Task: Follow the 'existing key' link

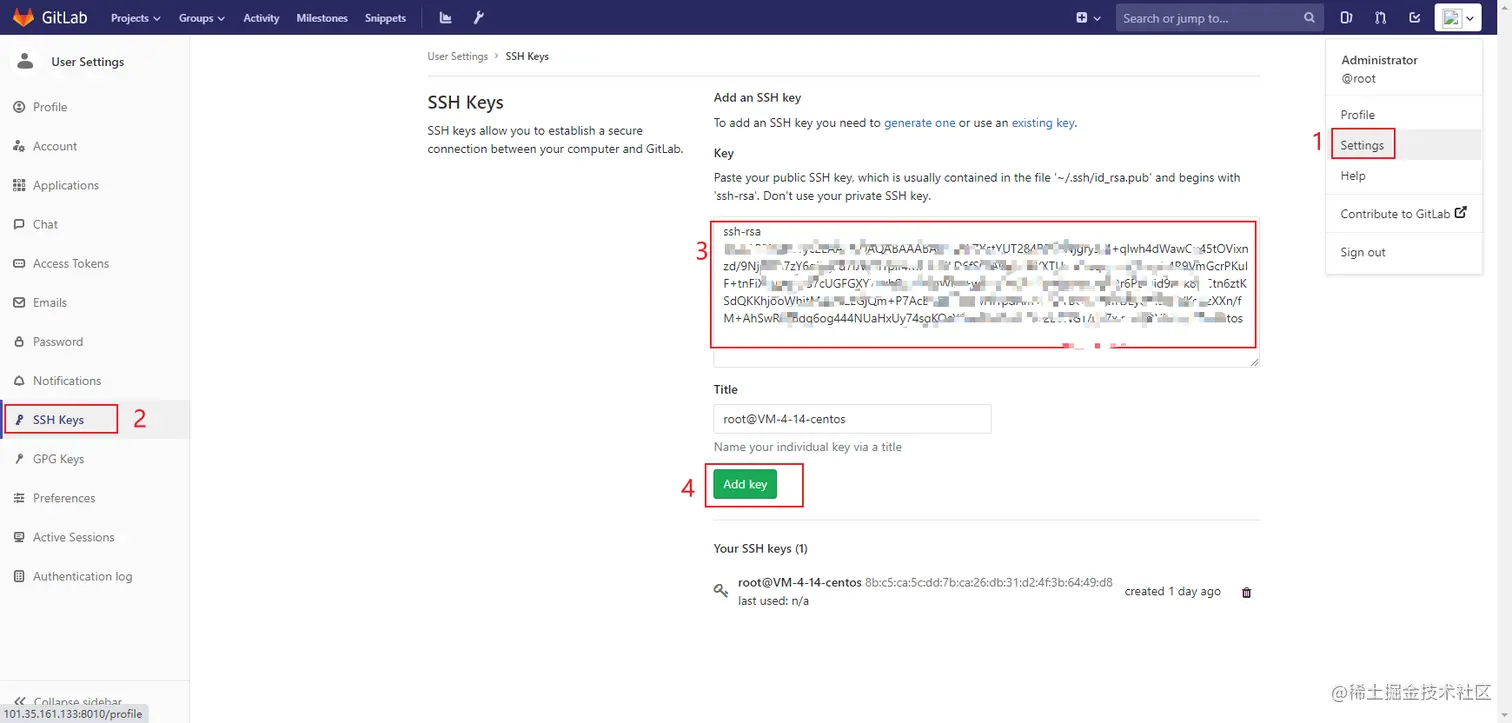Action: pos(1043,123)
